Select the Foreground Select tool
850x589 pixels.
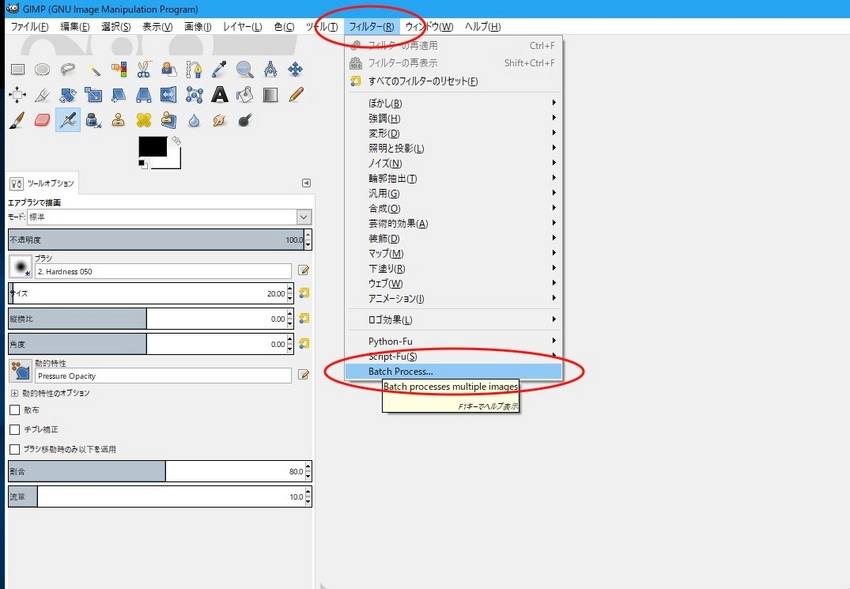click(x=169, y=69)
